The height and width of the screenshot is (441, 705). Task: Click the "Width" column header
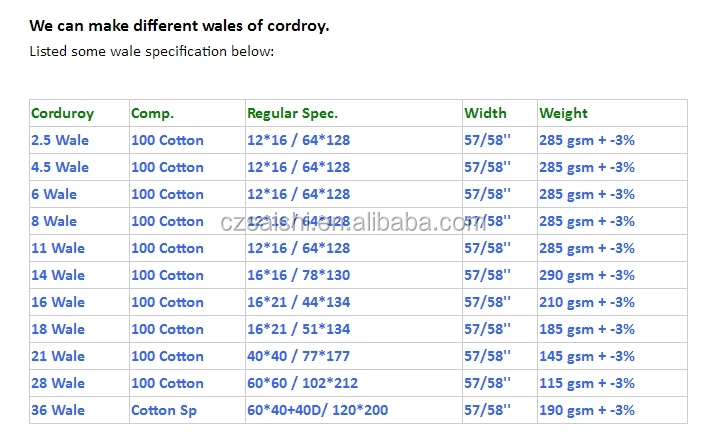pos(485,113)
